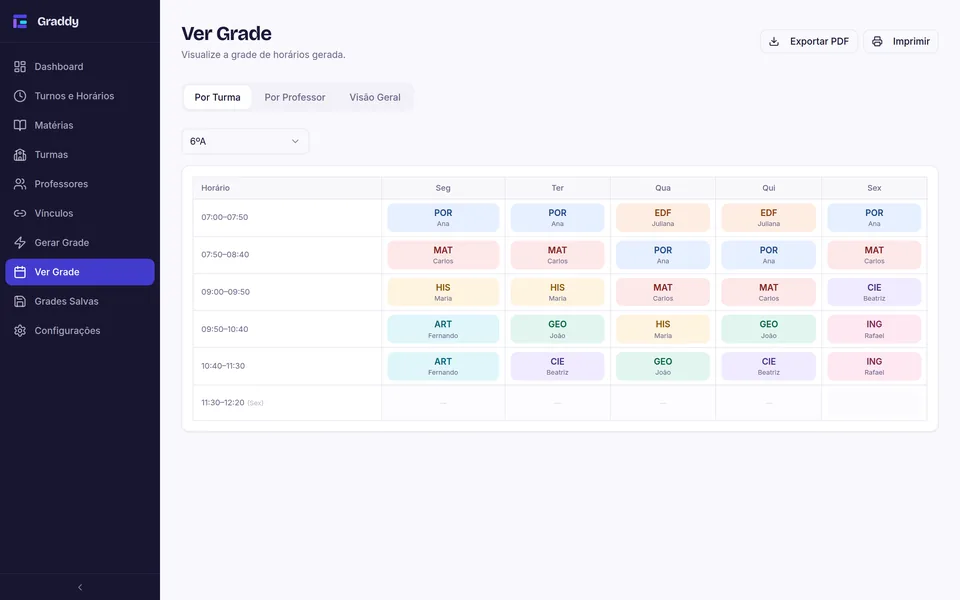Screen dimensions: 960x600
Task: Switch to the Por Turma tab
Action: click(217, 97)
